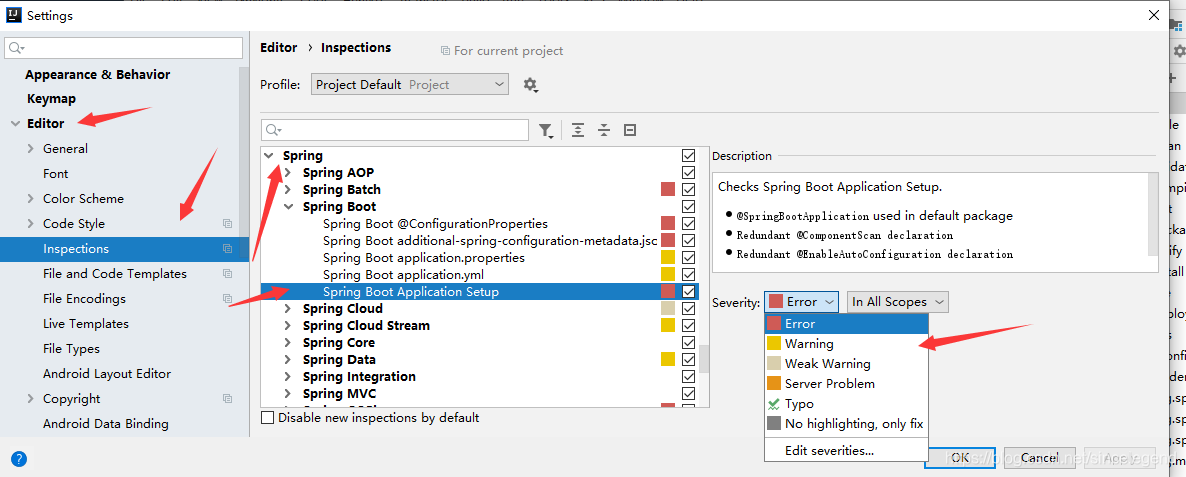
Task: Collapse the Editor settings section
Action: [15, 123]
